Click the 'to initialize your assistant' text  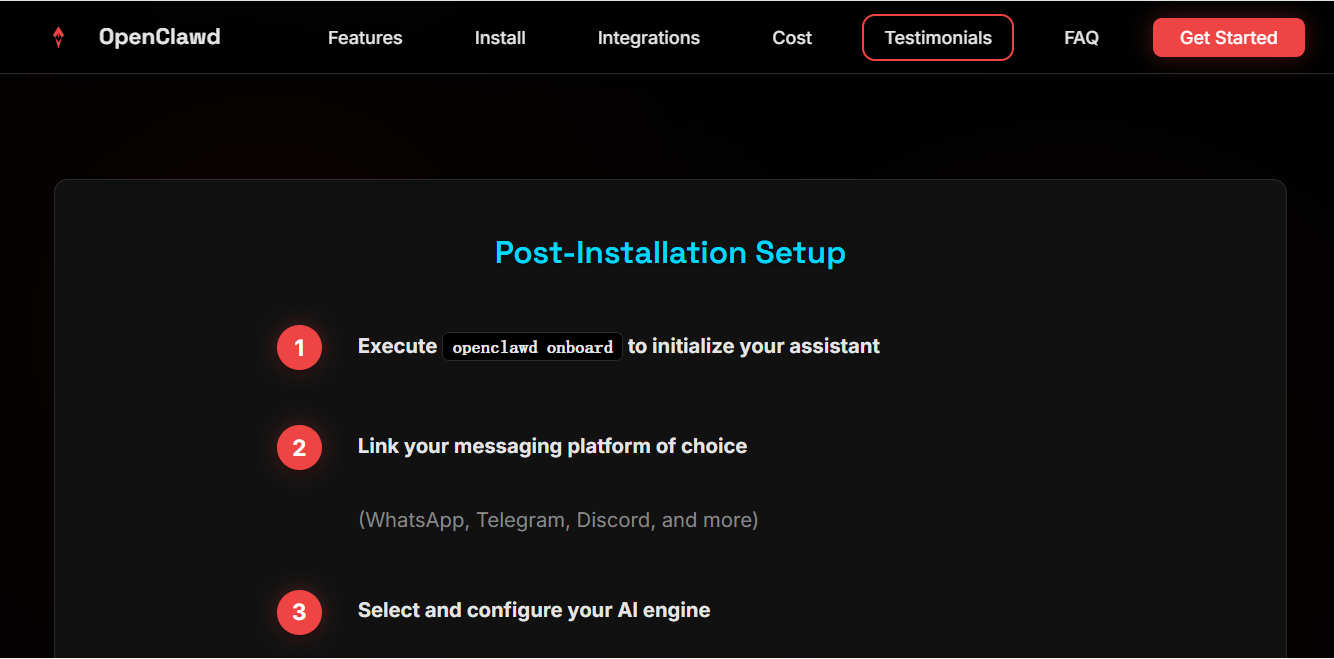[x=753, y=346]
